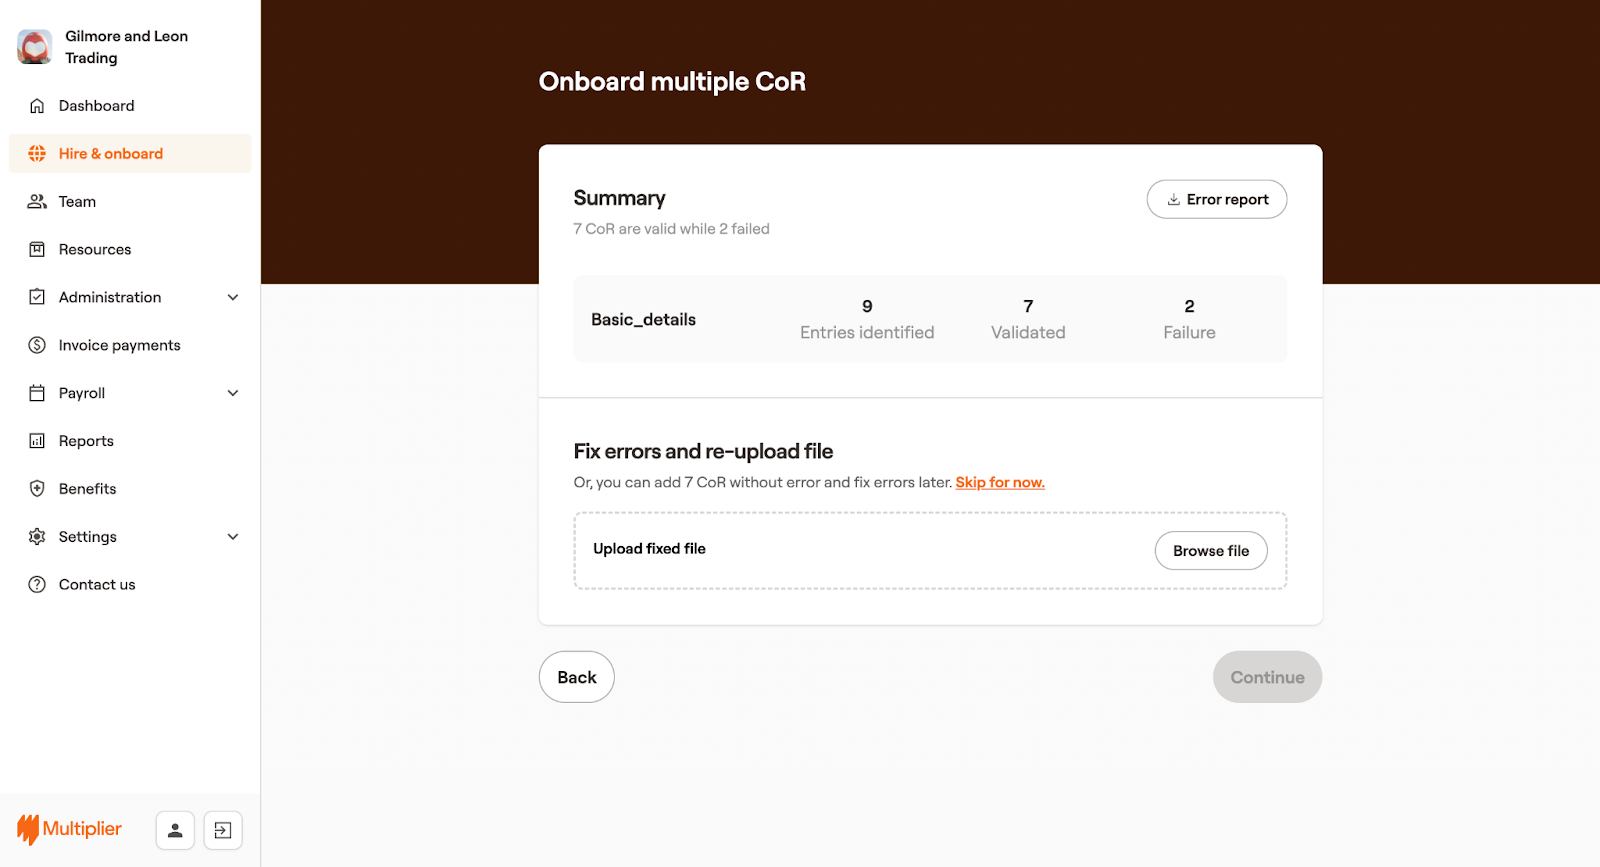1600x867 pixels.
Task: Click the Benefits shield icon
Action: point(37,489)
